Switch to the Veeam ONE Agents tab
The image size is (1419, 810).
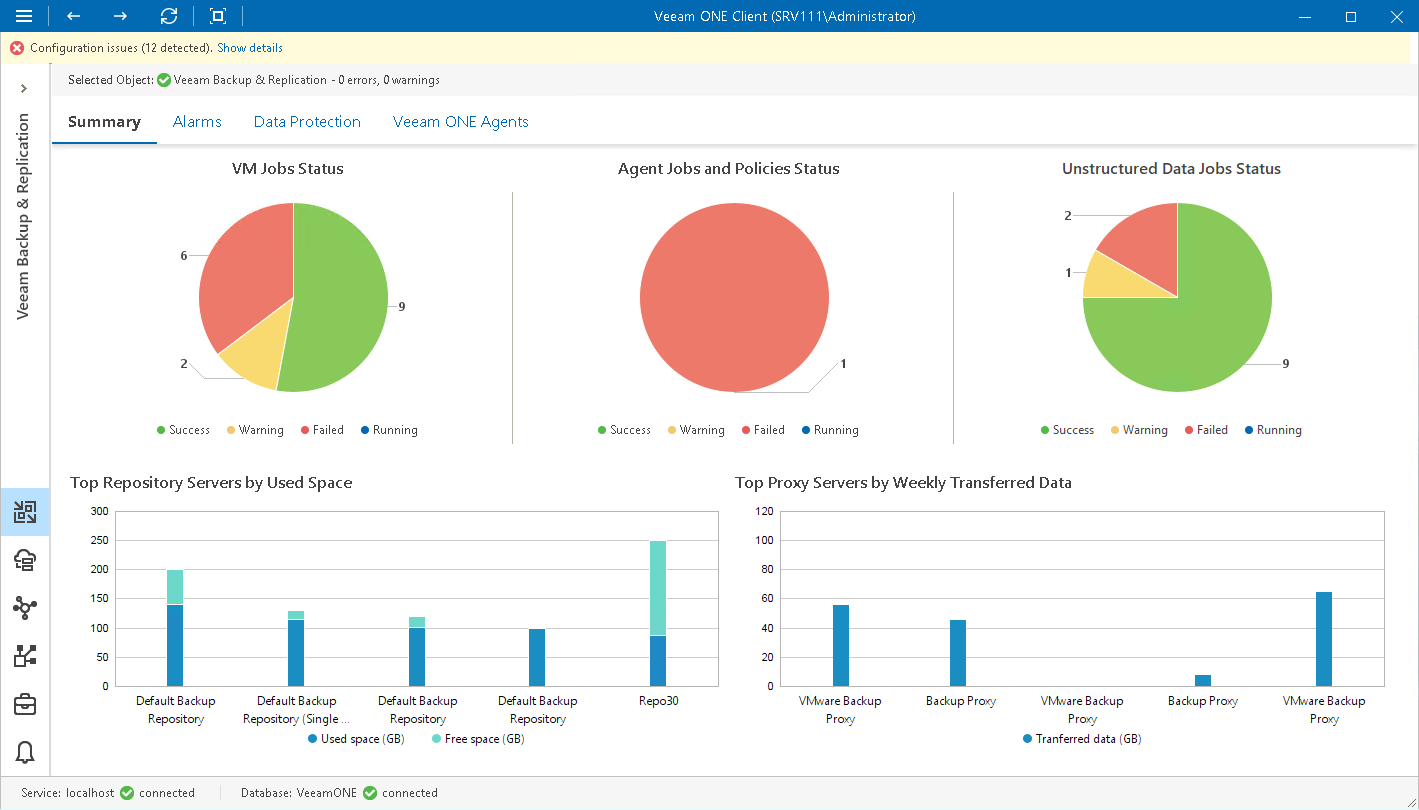click(461, 121)
